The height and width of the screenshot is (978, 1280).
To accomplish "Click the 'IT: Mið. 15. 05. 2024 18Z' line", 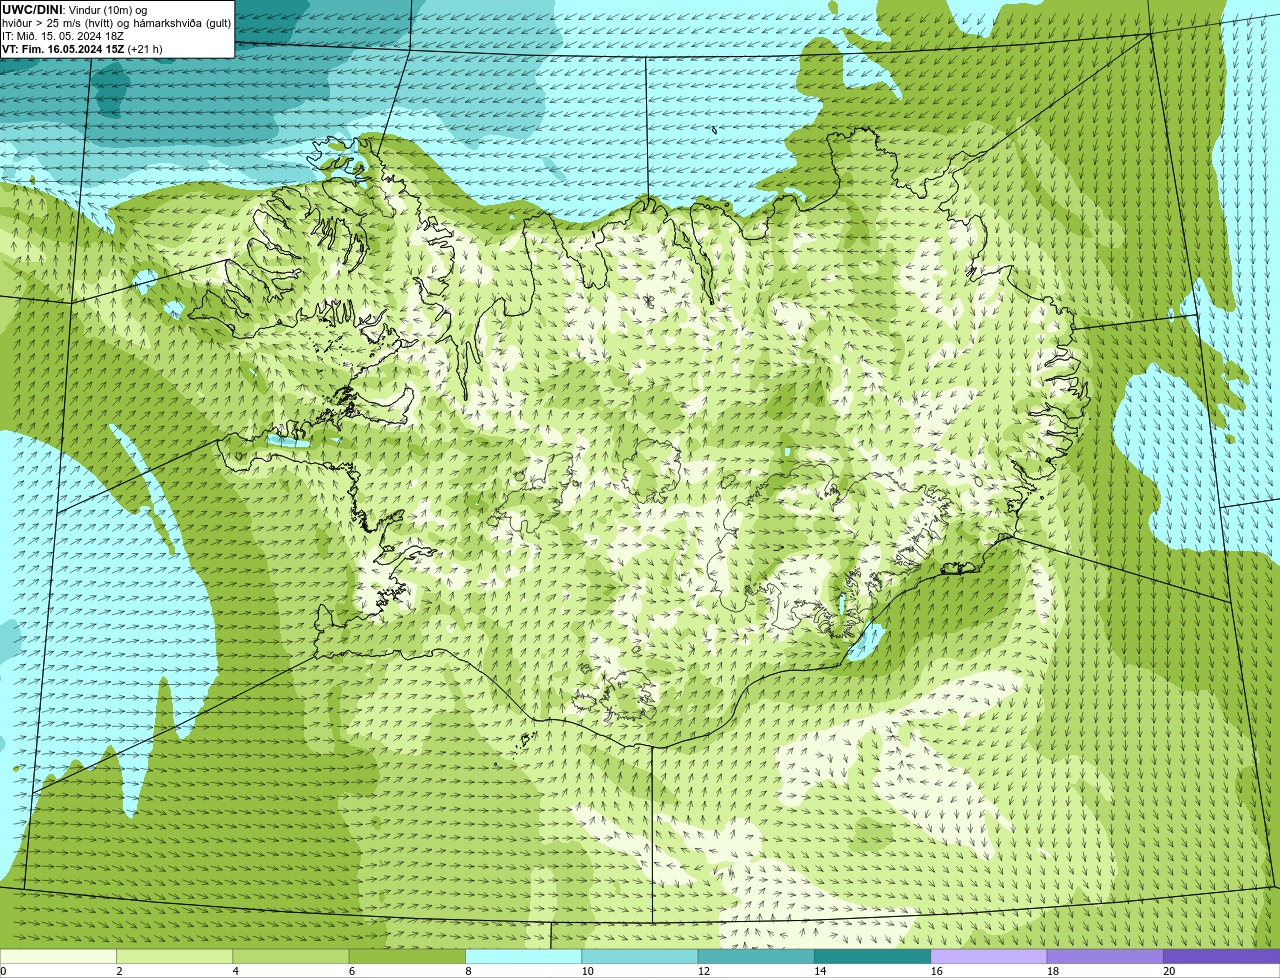I will point(63,36).
